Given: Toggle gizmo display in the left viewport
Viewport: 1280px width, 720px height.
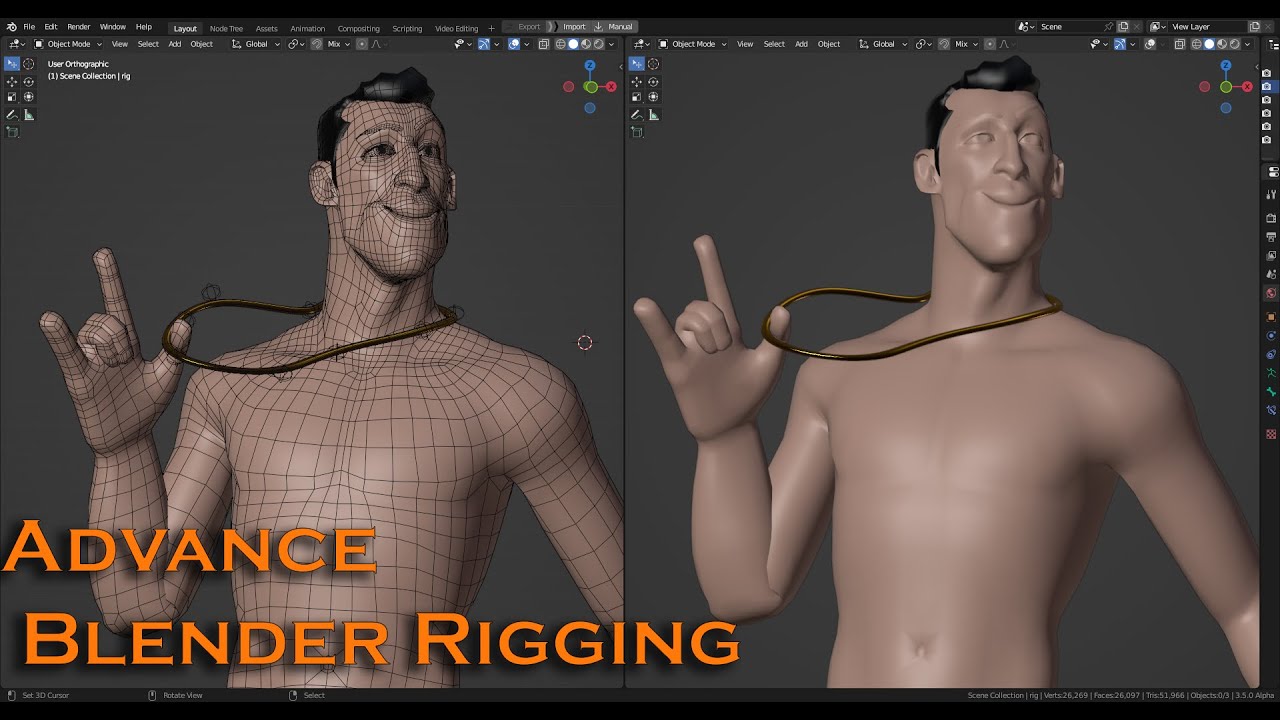Looking at the screenshot, I should coord(484,44).
